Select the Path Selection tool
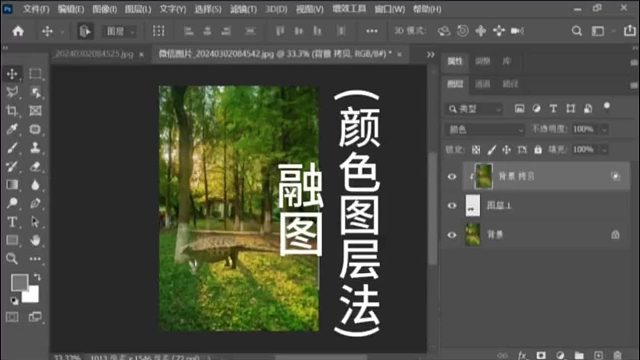This screenshot has height=360, width=640. 35,222
